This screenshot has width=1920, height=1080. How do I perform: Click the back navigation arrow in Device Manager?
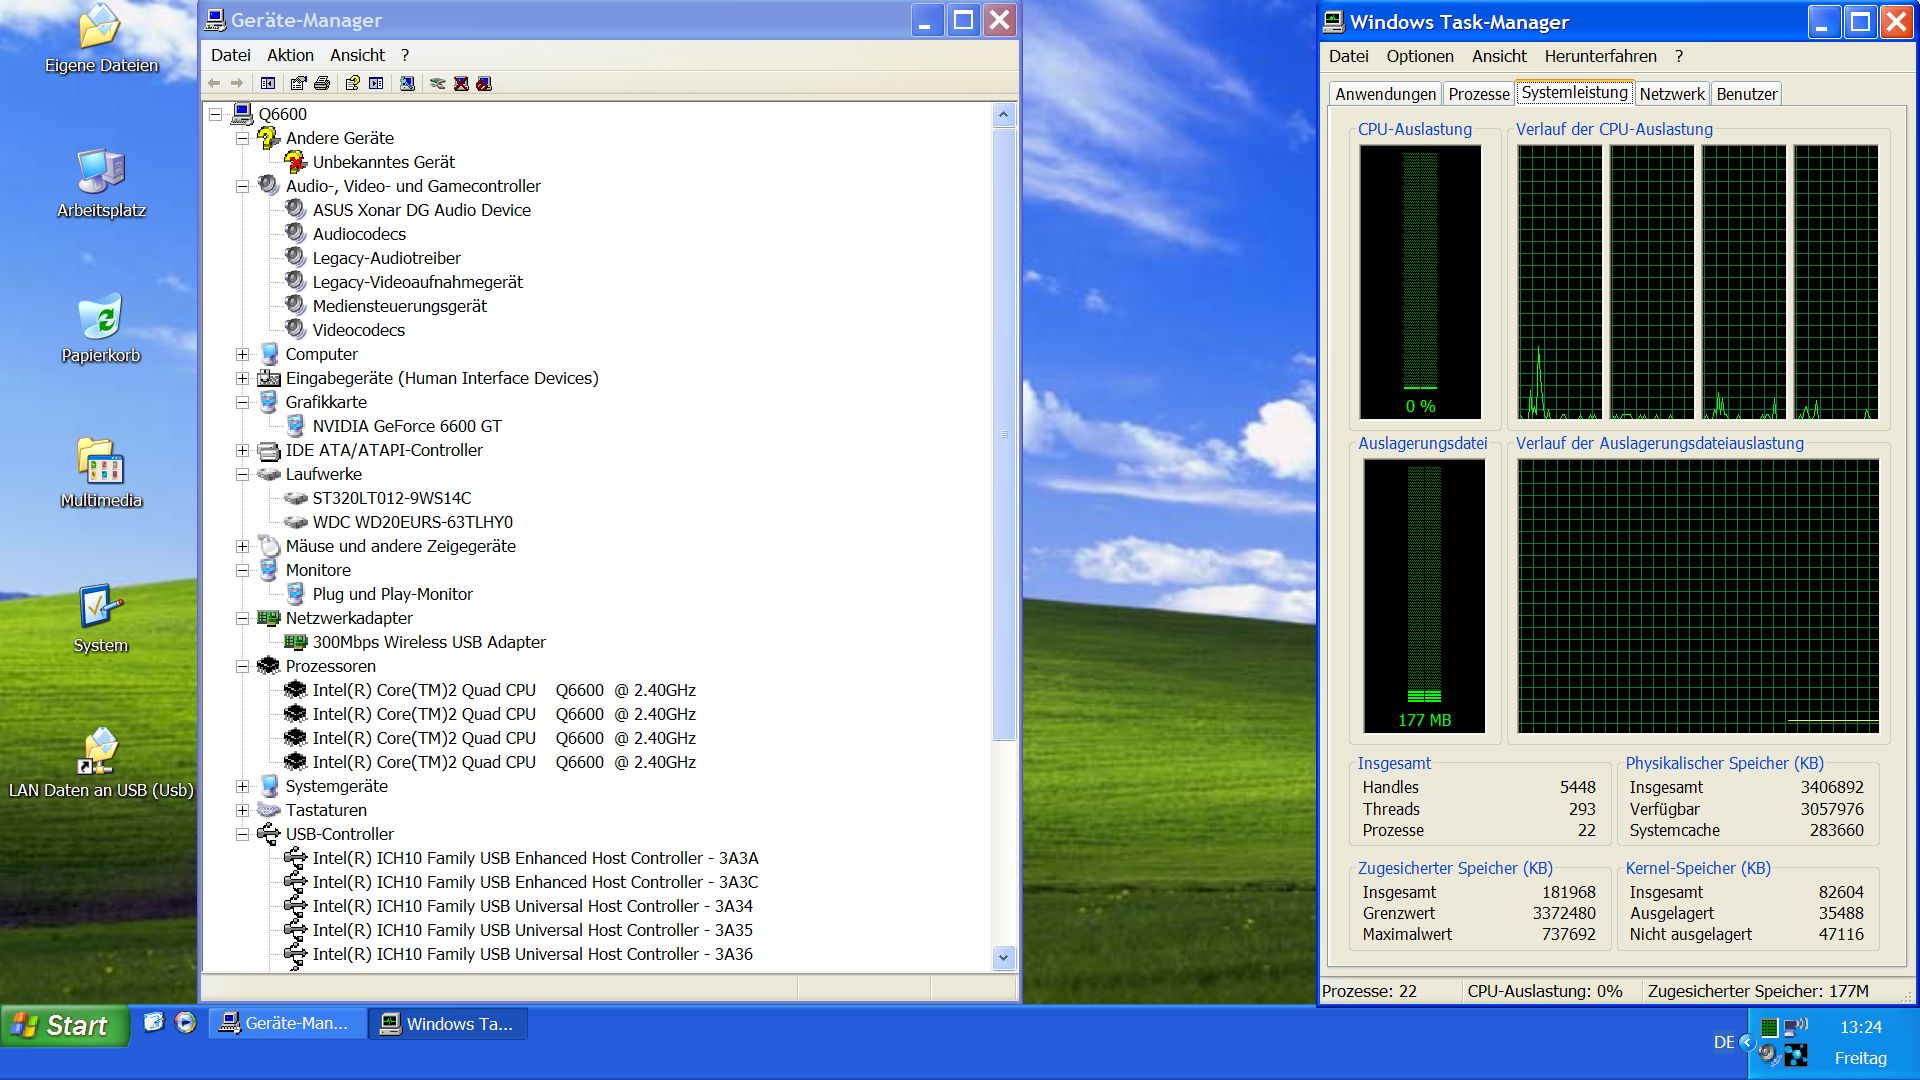click(x=215, y=83)
